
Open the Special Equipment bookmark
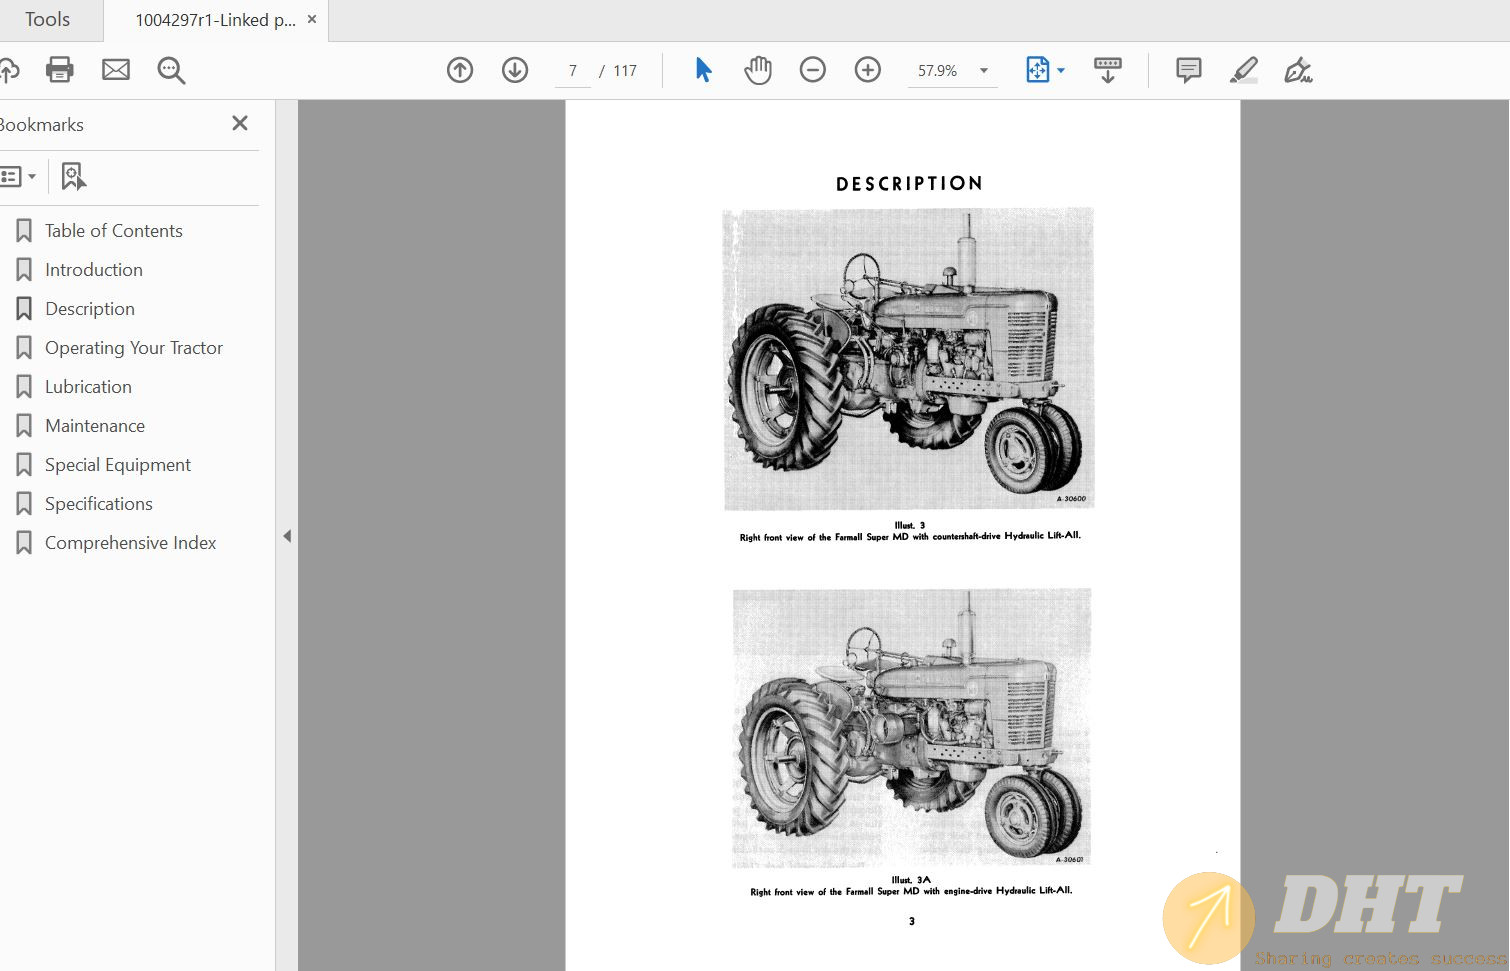coord(118,465)
